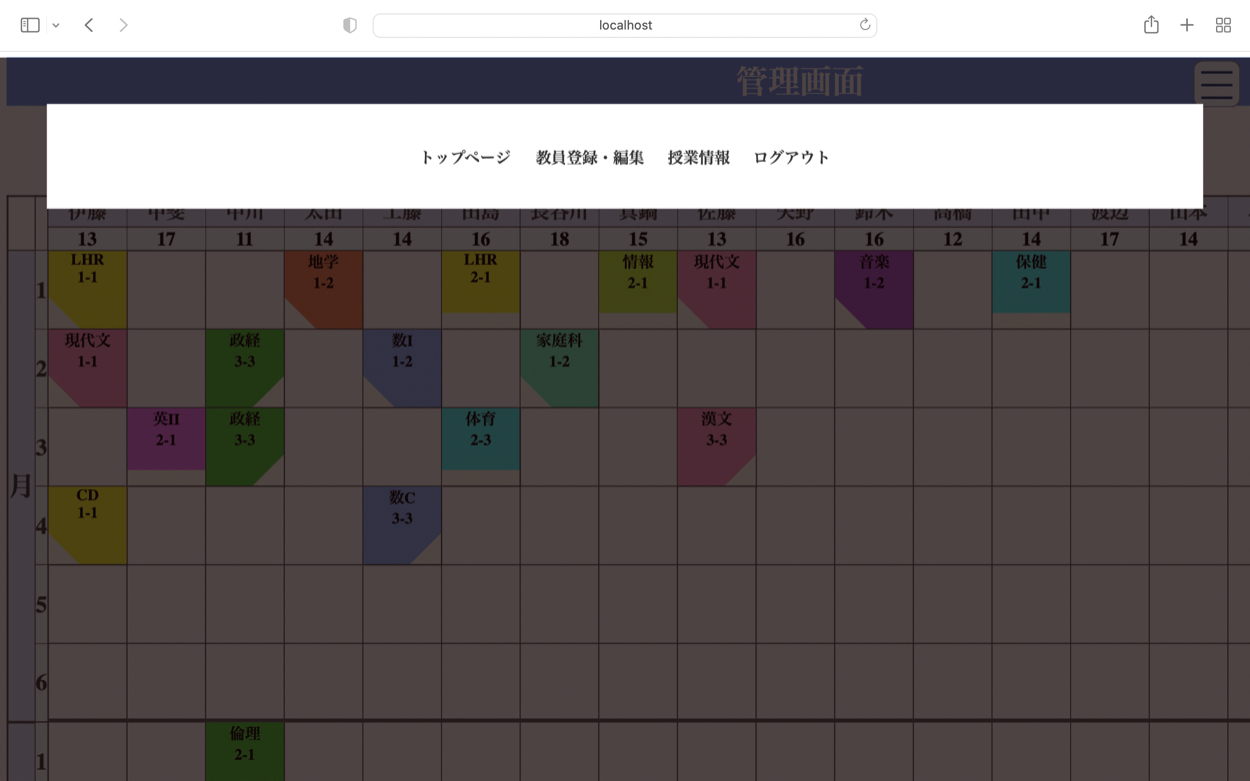Go to 授業情報 page

(699, 157)
